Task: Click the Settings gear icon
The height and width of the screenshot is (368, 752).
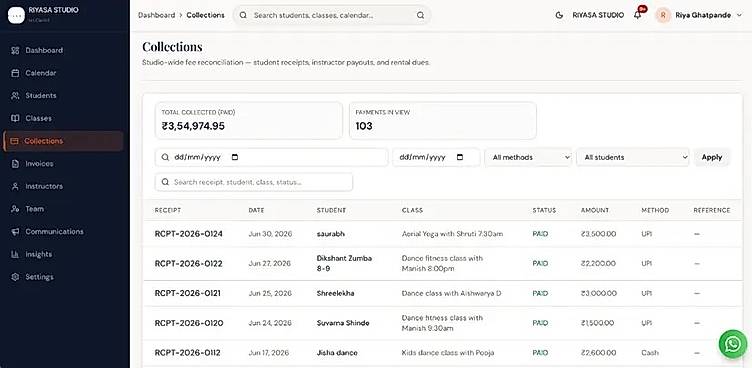Action: [15, 277]
